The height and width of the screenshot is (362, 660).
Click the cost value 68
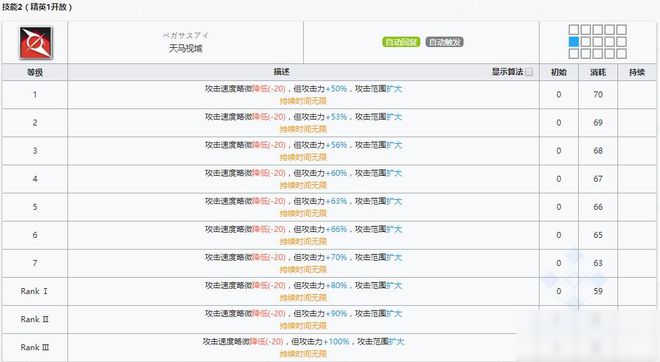[x=598, y=151]
